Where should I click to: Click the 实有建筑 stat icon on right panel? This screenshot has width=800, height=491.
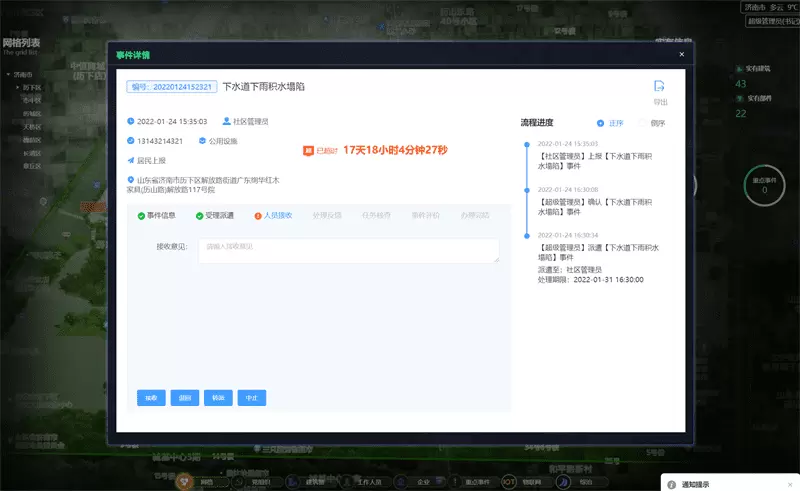739,68
